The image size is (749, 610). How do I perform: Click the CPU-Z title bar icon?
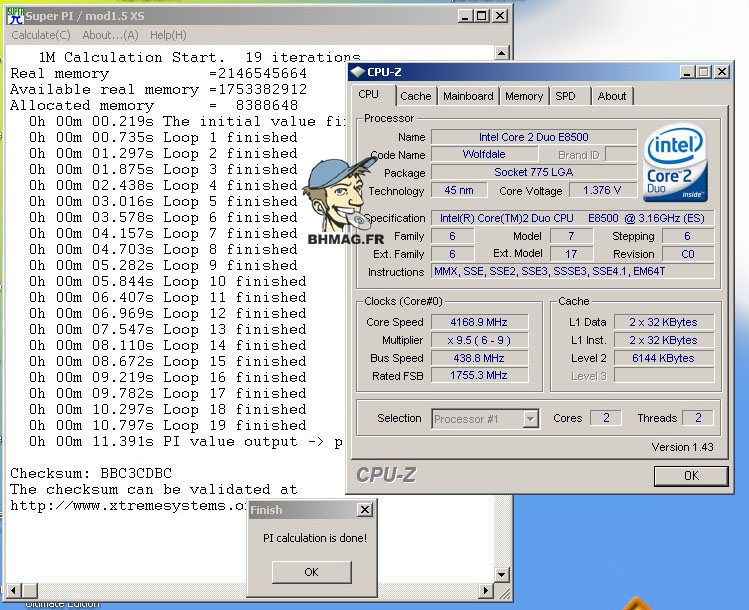click(358, 72)
